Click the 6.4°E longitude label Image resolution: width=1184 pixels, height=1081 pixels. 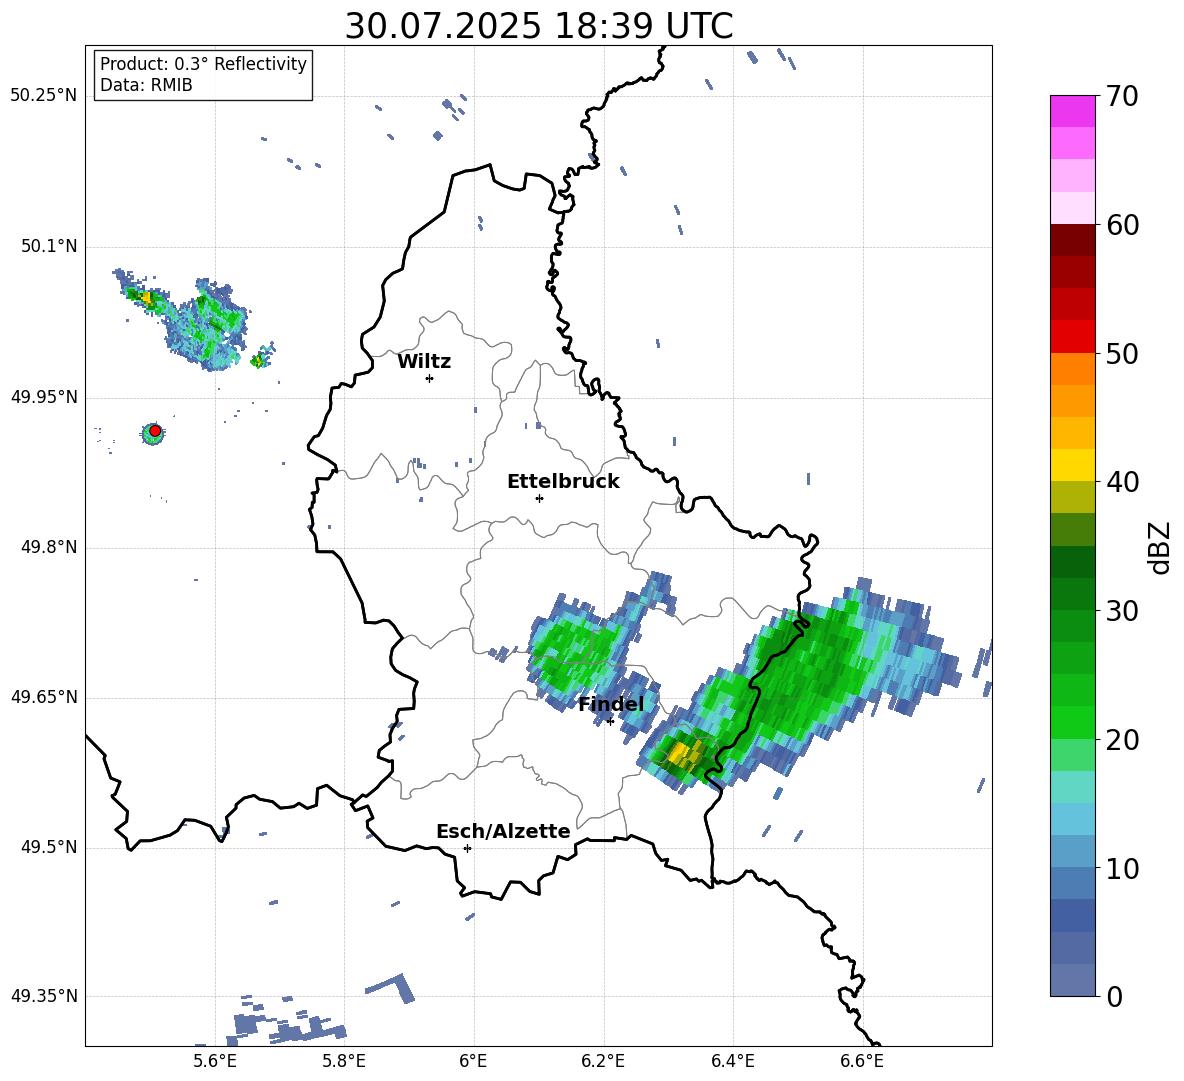point(732,1061)
